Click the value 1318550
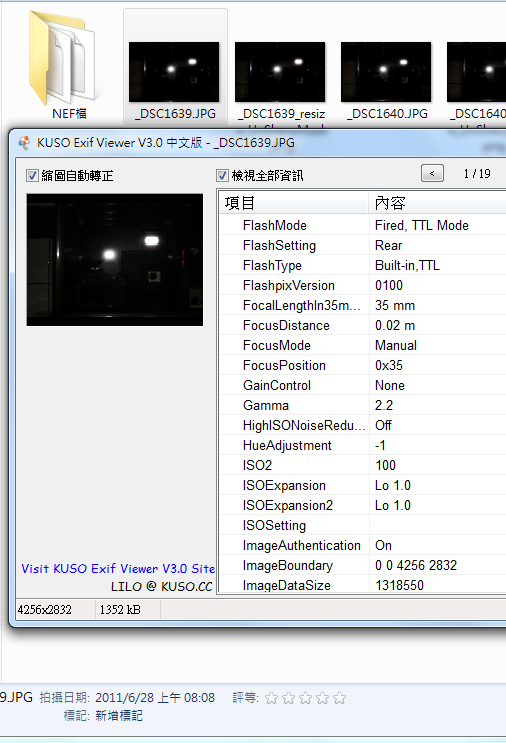506x743 pixels. click(399, 585)
